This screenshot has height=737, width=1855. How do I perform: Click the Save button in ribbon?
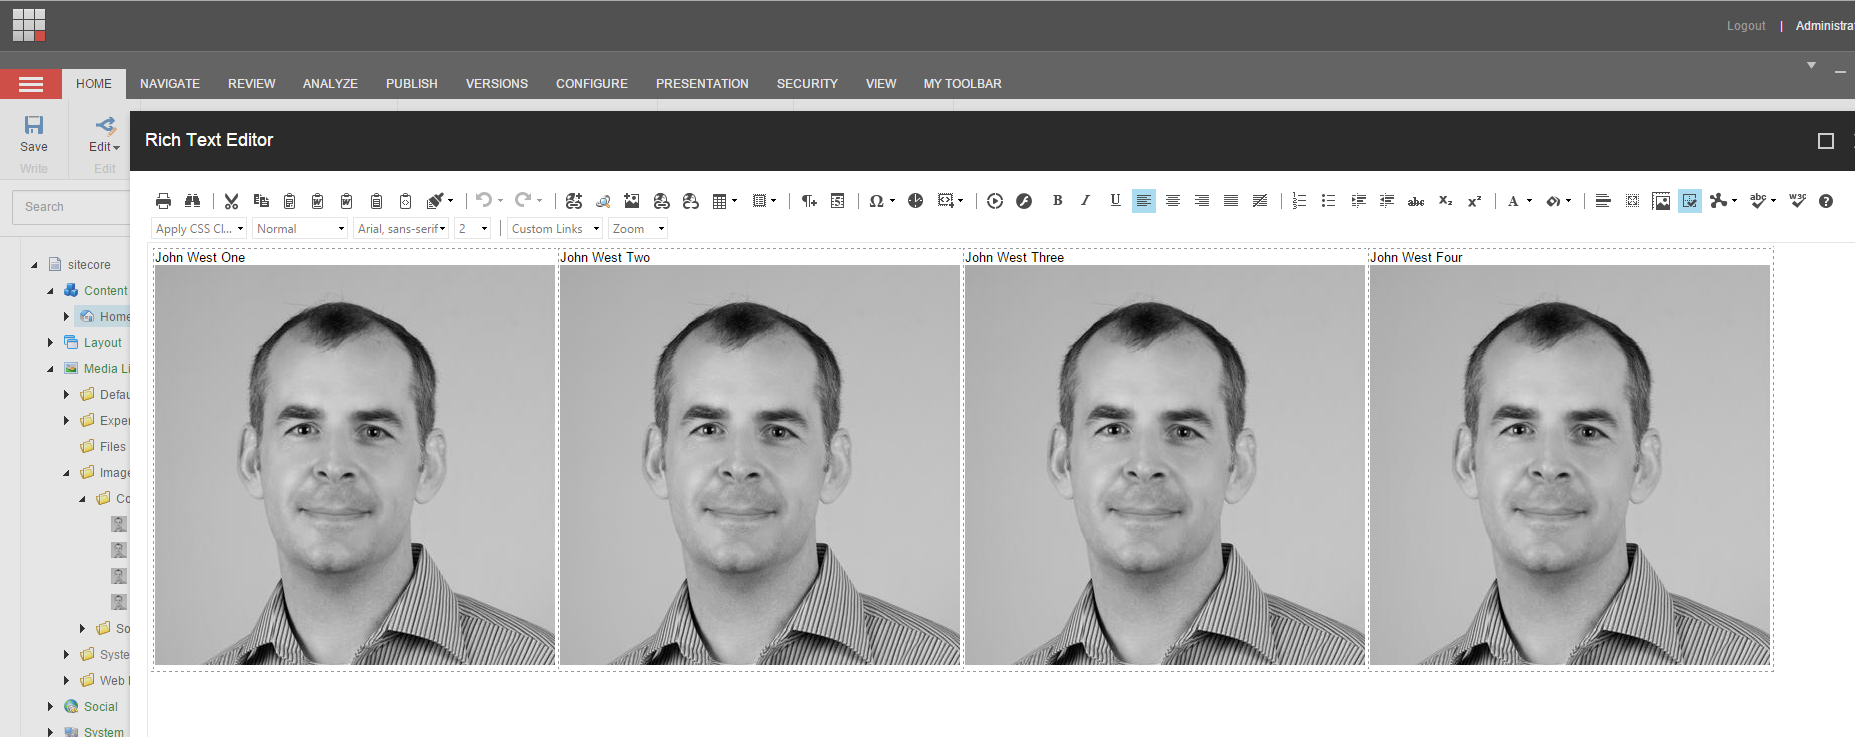tap(34, 134)
